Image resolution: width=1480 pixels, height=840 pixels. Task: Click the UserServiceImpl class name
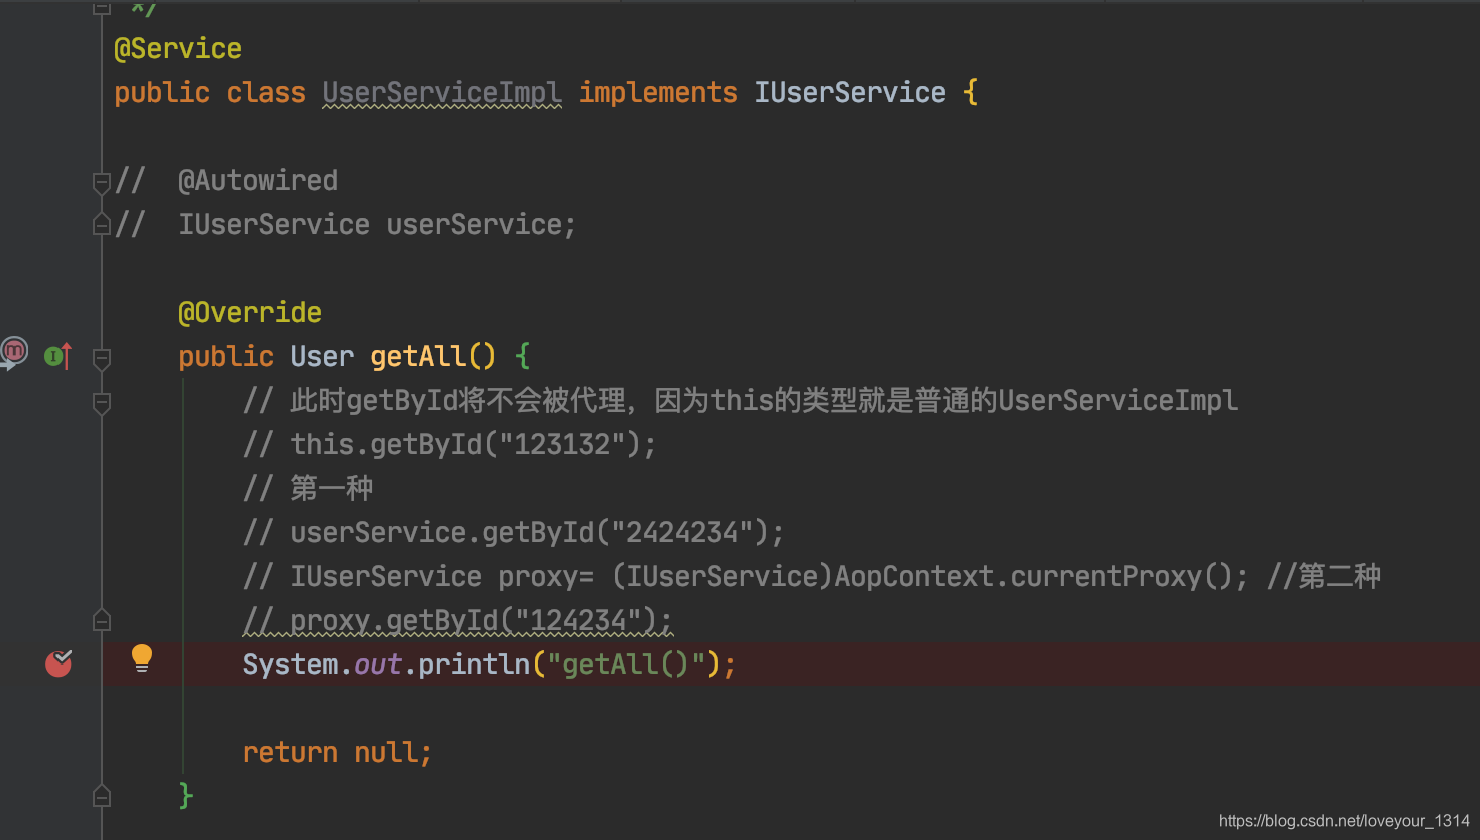coord(442,92)
